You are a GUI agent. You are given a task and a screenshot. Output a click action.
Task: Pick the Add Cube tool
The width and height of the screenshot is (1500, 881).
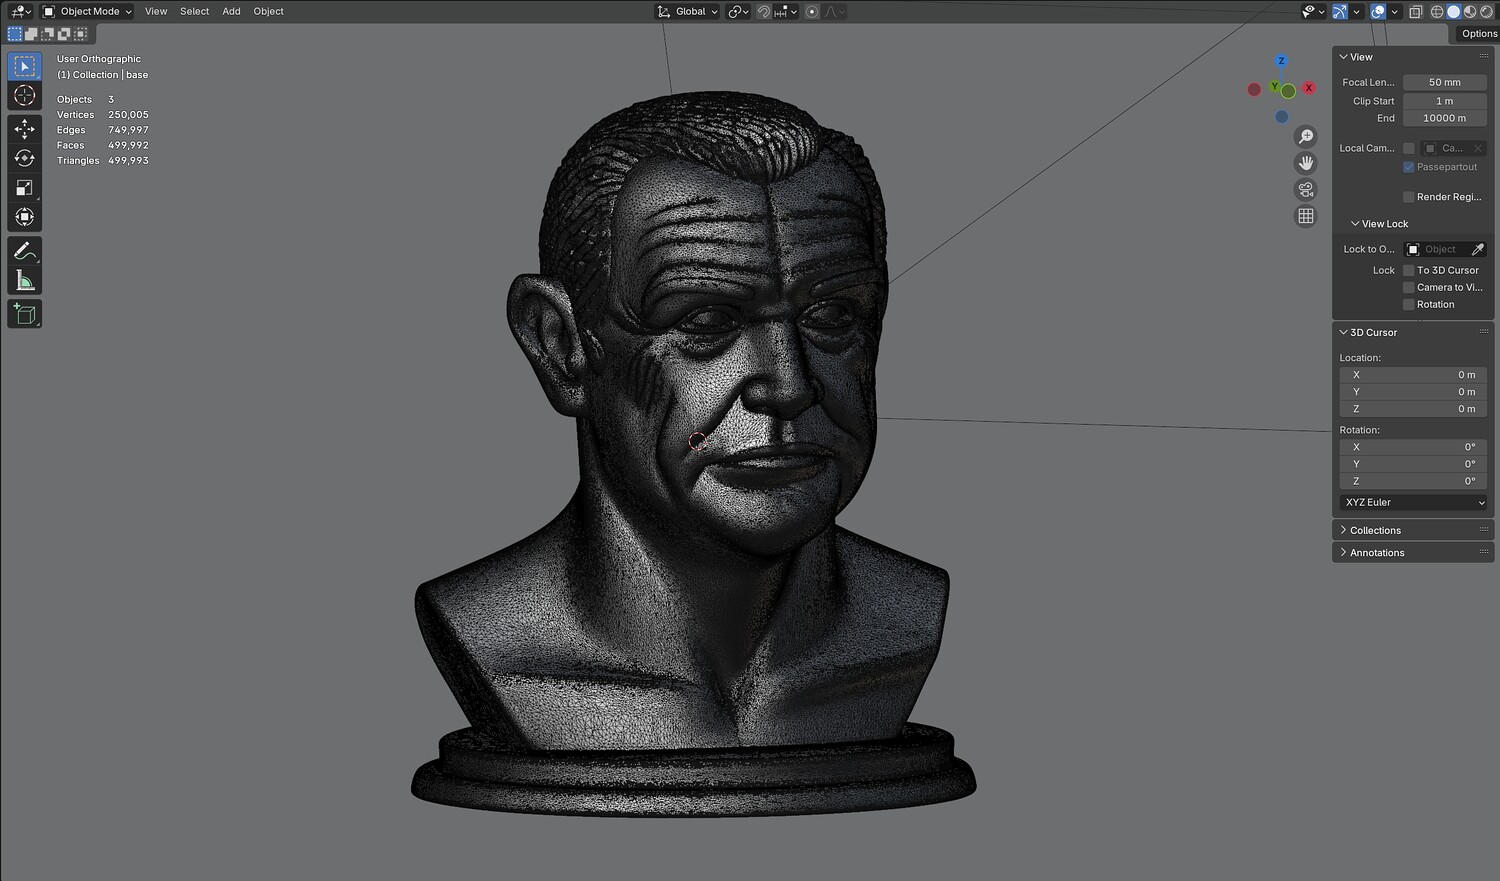click(25, 314)
